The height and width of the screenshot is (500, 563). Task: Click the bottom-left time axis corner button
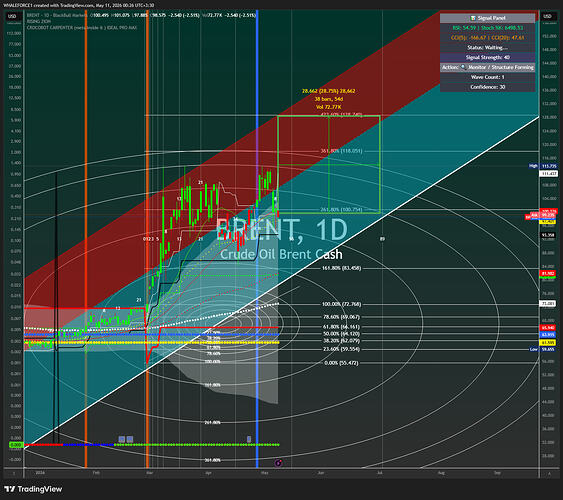(14, 473)
